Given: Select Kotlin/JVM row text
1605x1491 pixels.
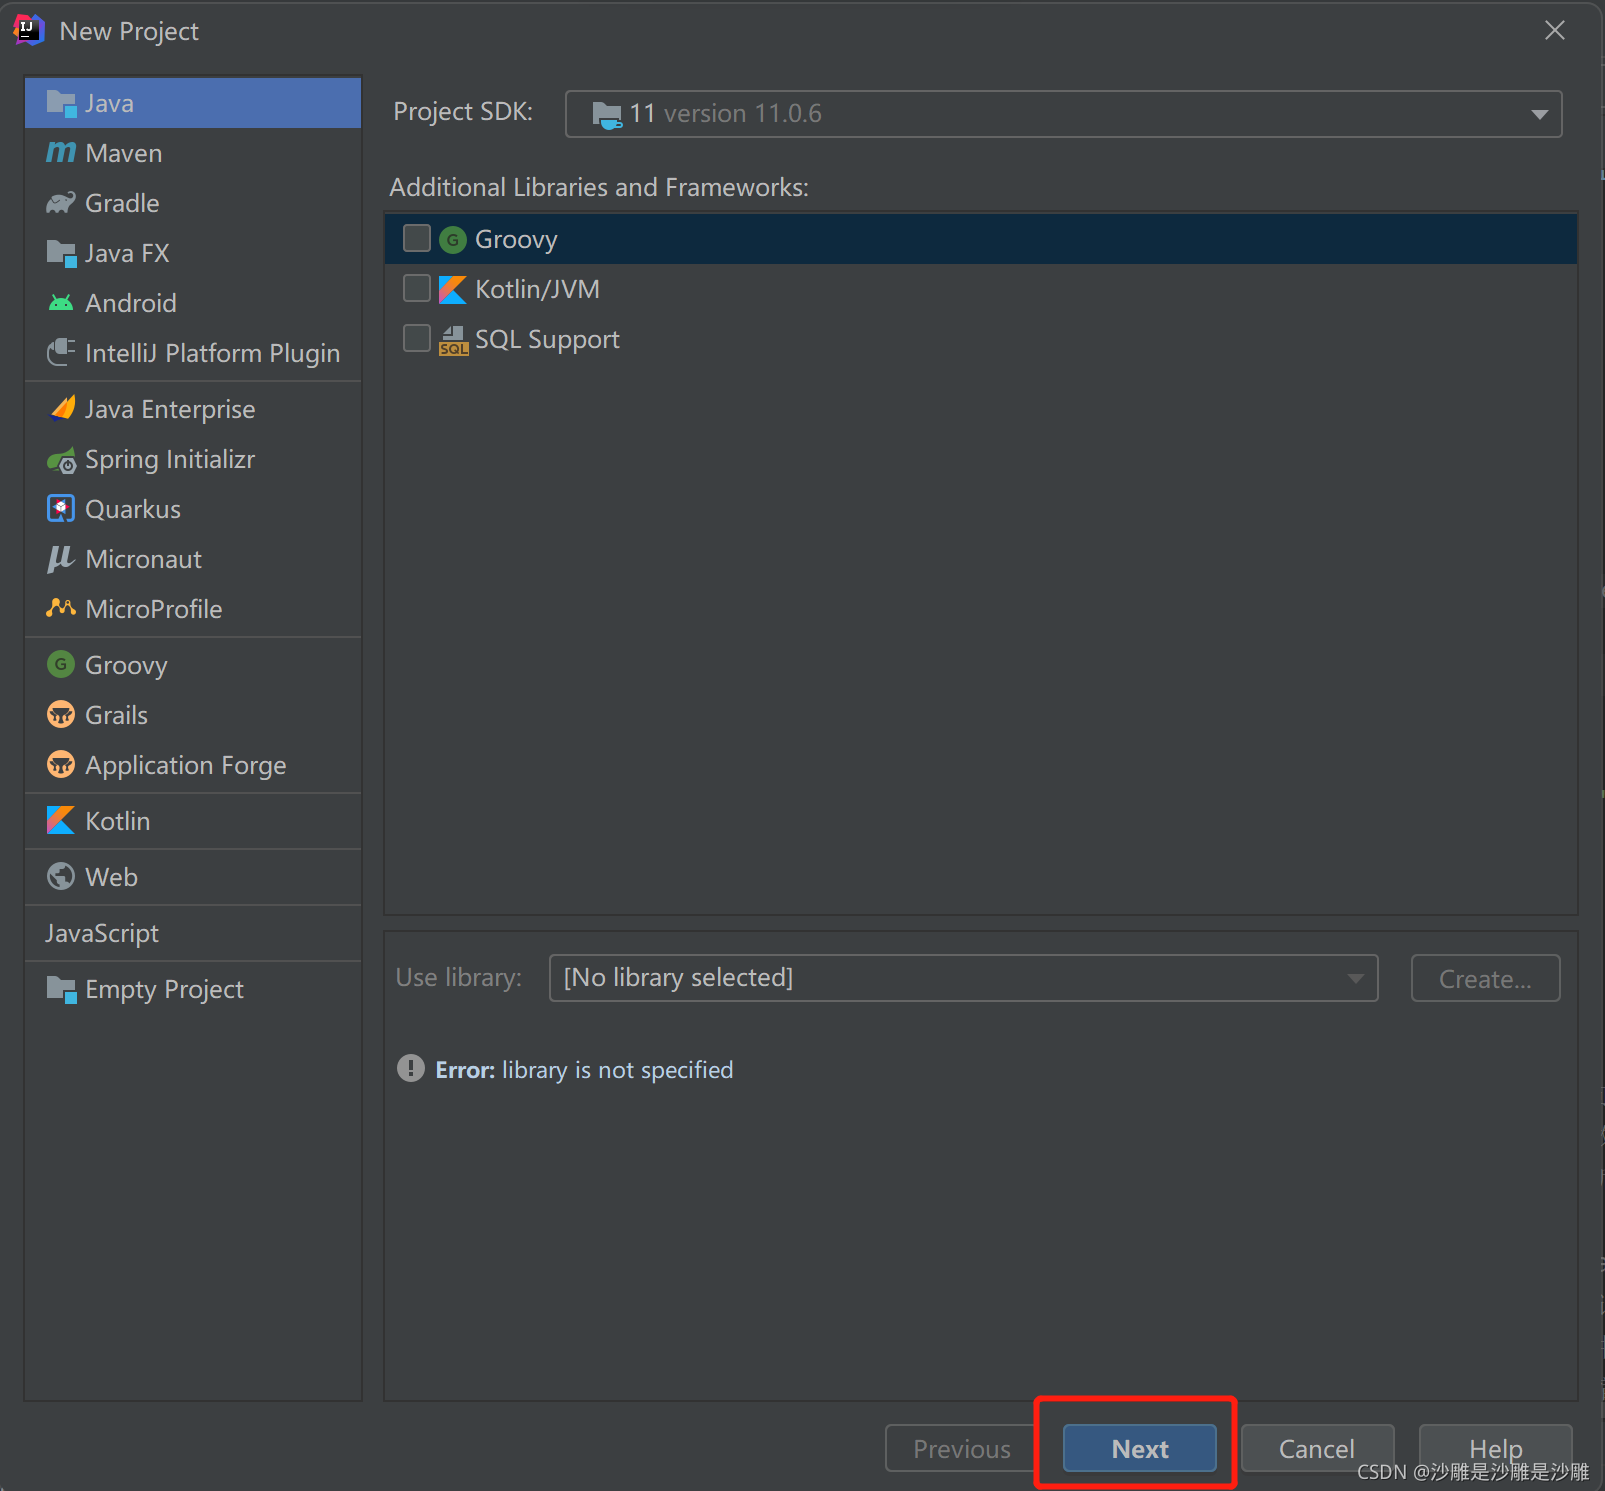Looking at the screenshot, I should click(537, 289).
